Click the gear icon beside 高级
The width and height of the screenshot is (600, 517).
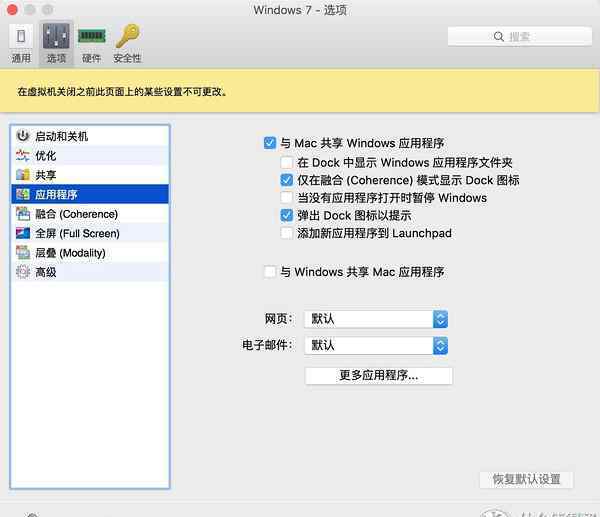click(x=23, y=272)
